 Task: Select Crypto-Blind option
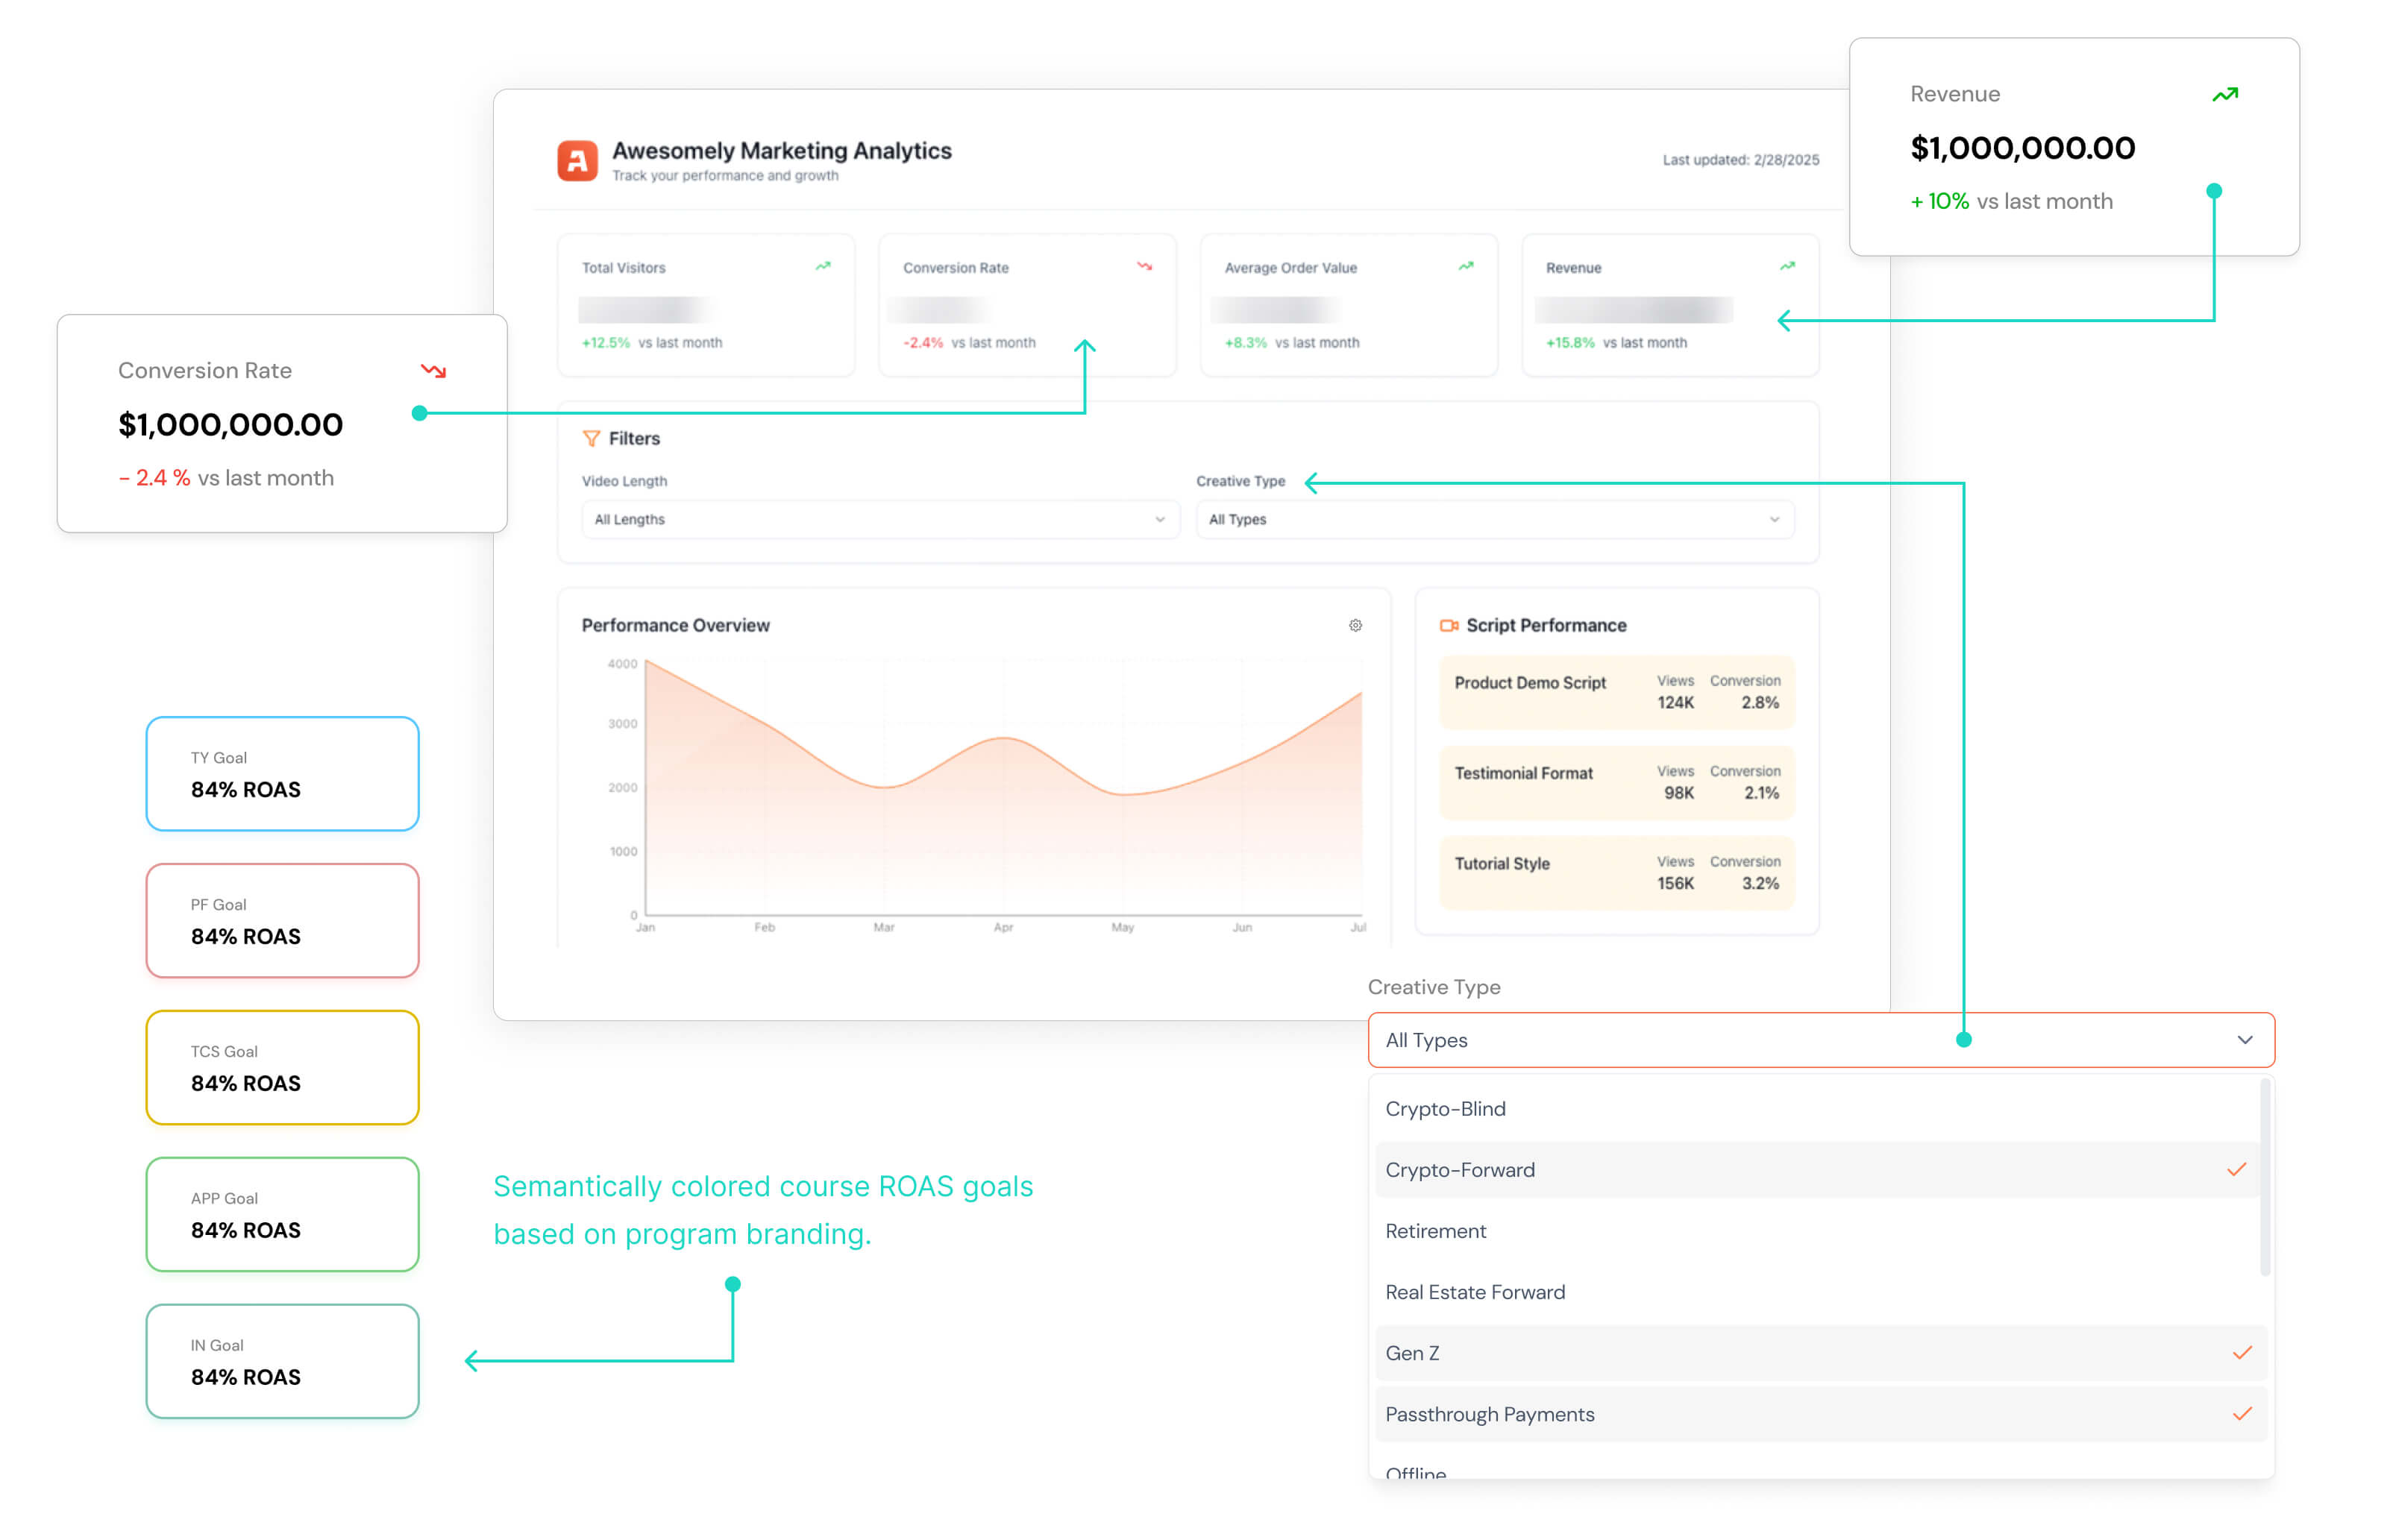[x=1816, y=1108]
